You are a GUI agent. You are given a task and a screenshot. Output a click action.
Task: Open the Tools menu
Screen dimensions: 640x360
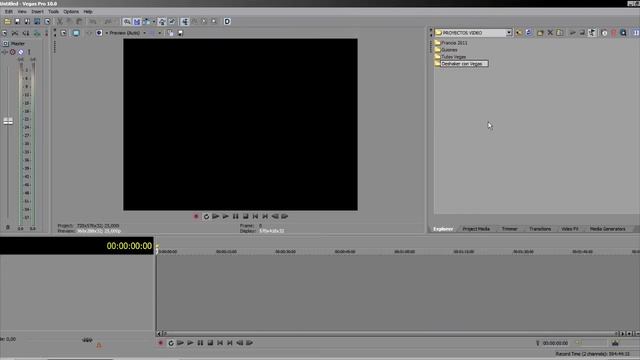coord(53,11)
